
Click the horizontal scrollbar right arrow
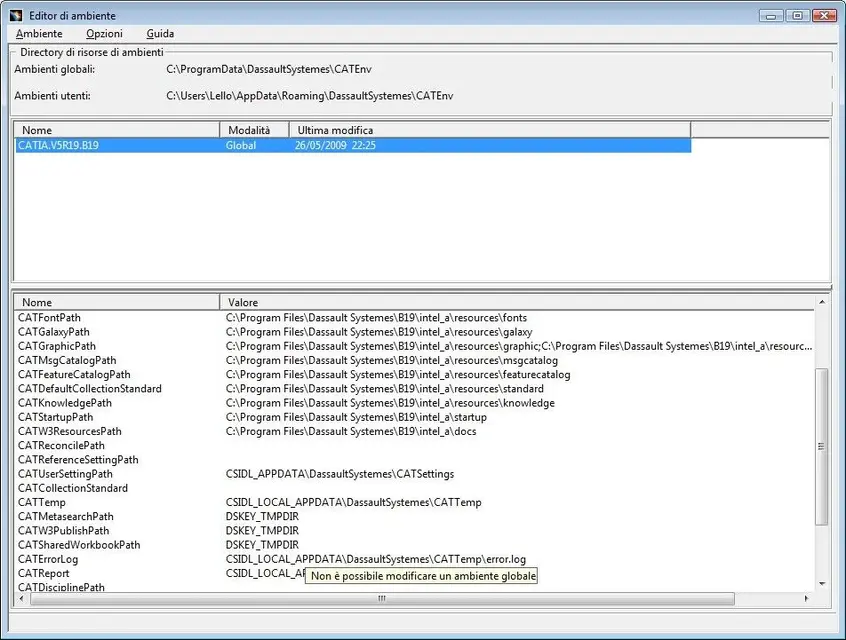[x=808, y=599]
